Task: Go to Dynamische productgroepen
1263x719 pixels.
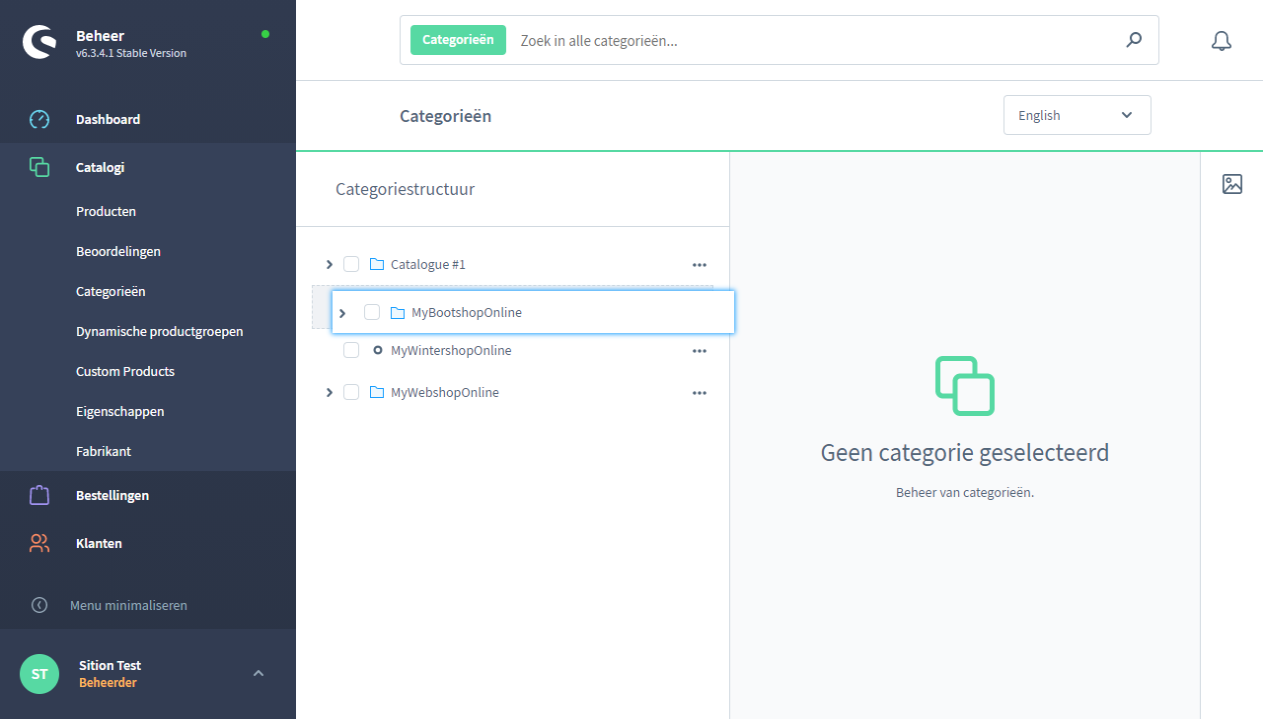Action: pos(159,332)
